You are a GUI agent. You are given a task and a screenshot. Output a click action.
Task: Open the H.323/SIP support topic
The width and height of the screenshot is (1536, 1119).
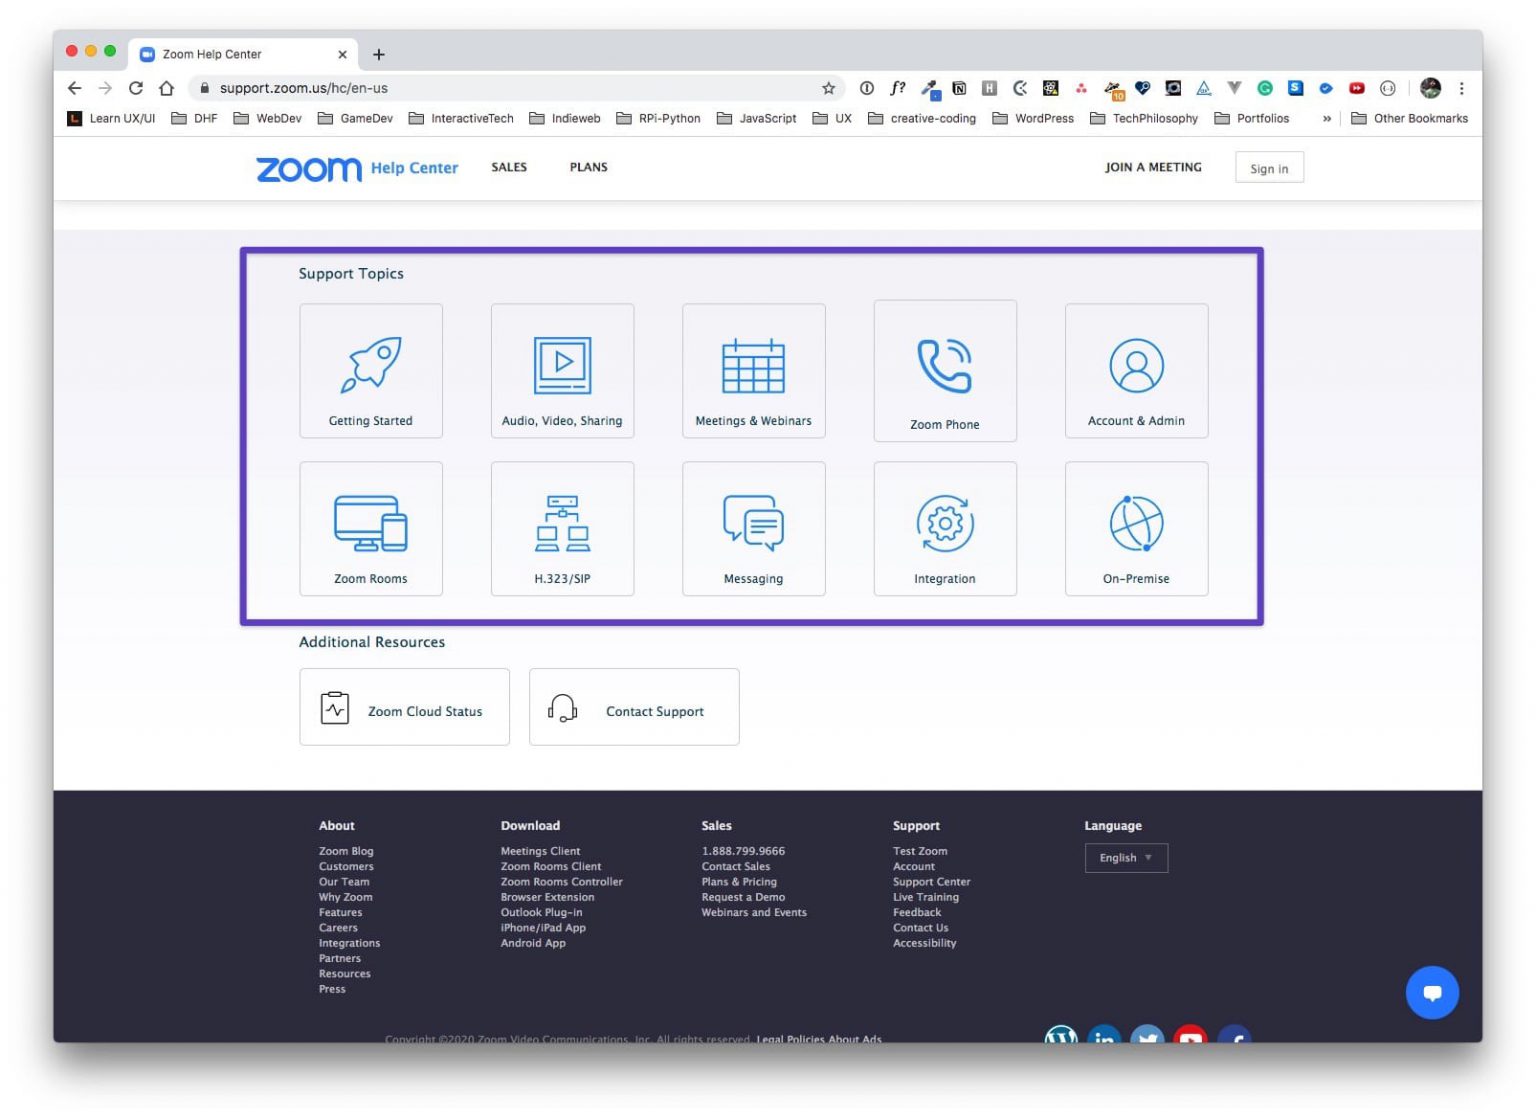[x=562, y=528]
